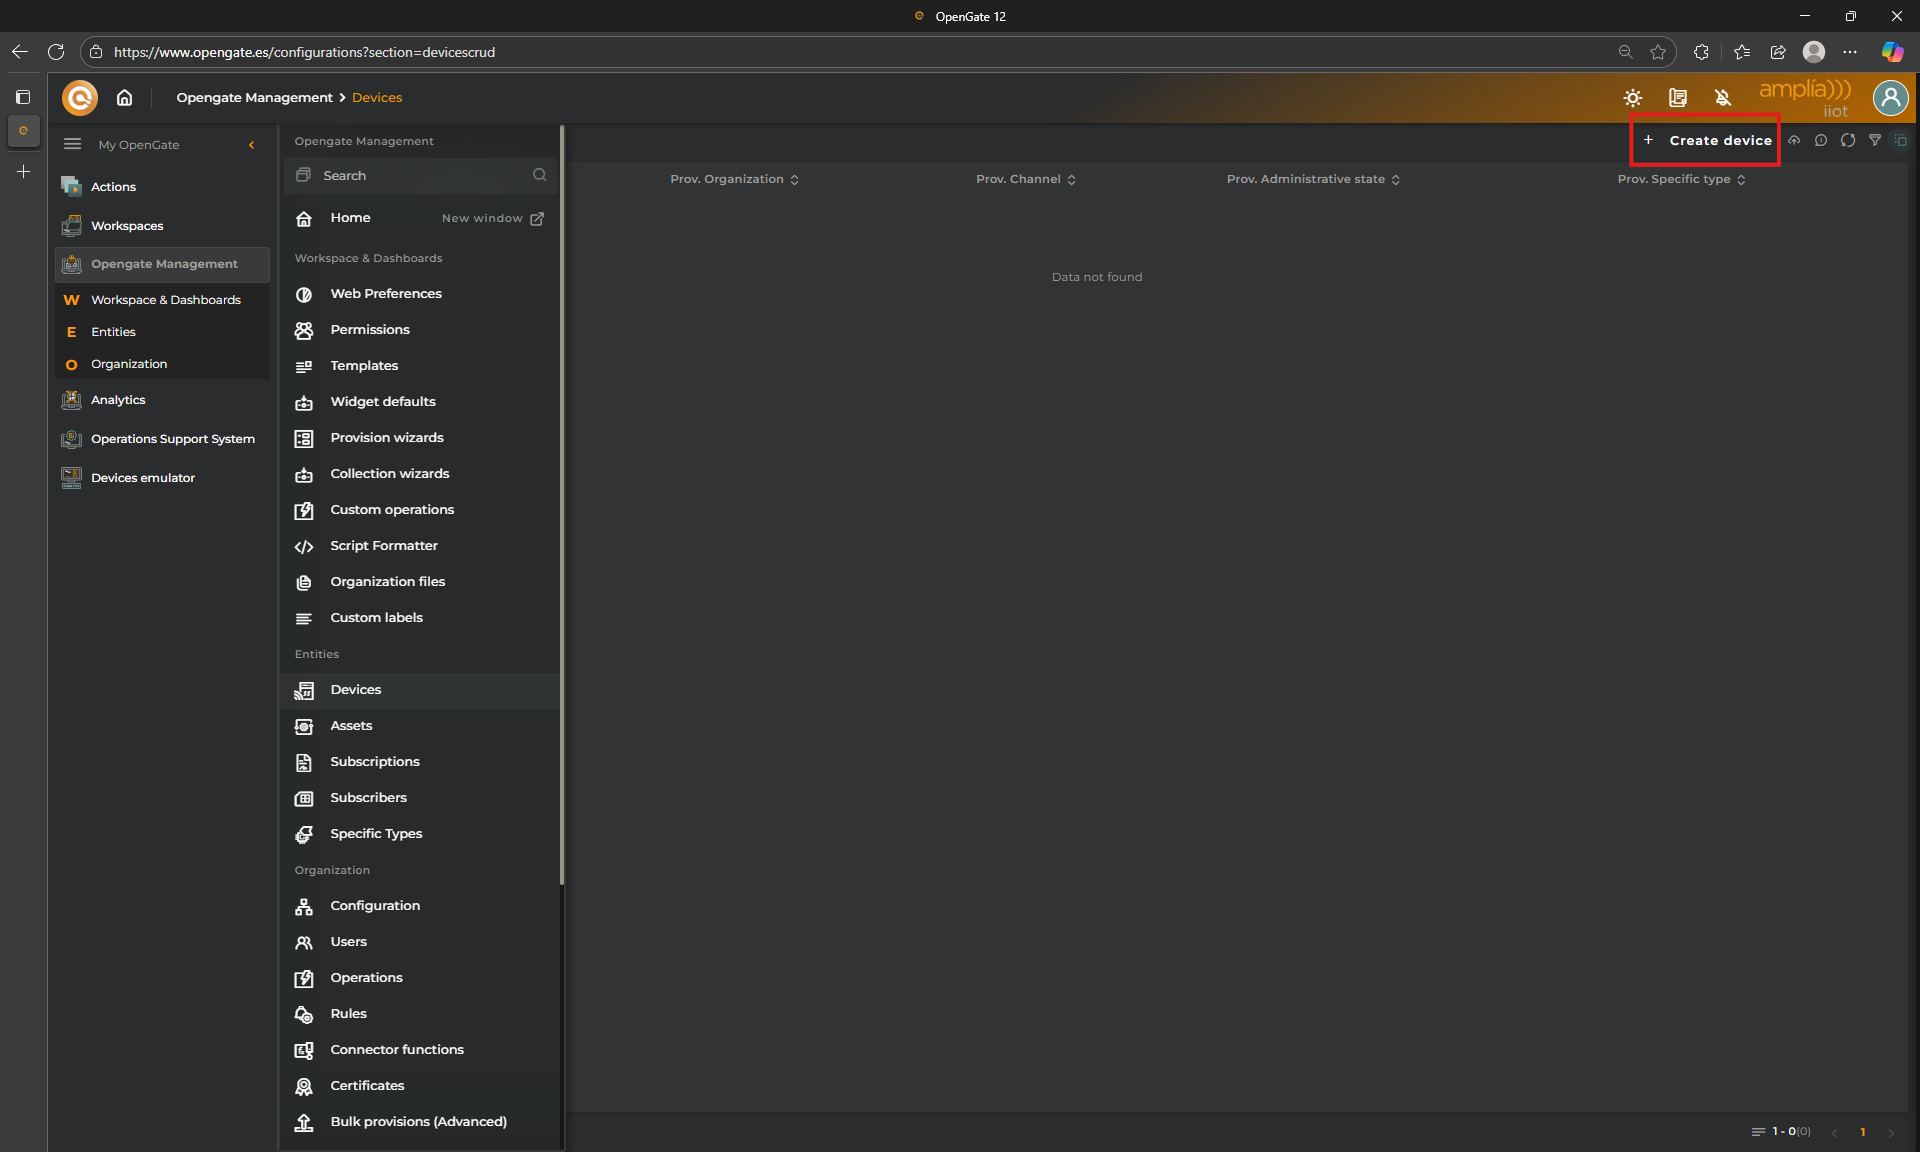Collapse sidebar with My OpenGate chevron
Screen dimensions: 1920x1152
[x=252, y=145]
